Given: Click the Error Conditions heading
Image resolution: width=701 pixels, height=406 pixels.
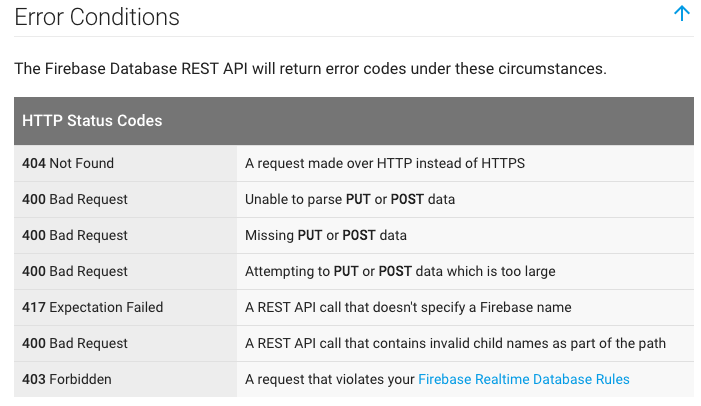Looking at the screenshot, I should [x=97, y=17].
